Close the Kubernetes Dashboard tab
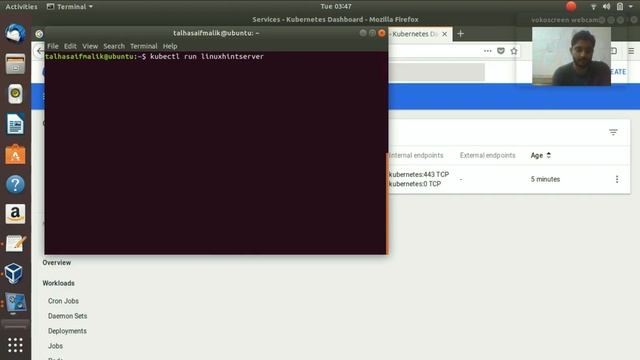Viewport: 640px width, 360px height. click(444, 34)
